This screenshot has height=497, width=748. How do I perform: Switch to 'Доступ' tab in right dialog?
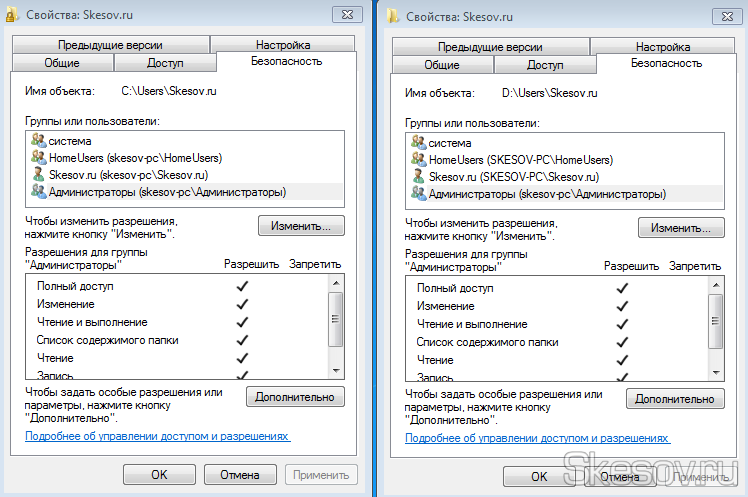point(545,65)
